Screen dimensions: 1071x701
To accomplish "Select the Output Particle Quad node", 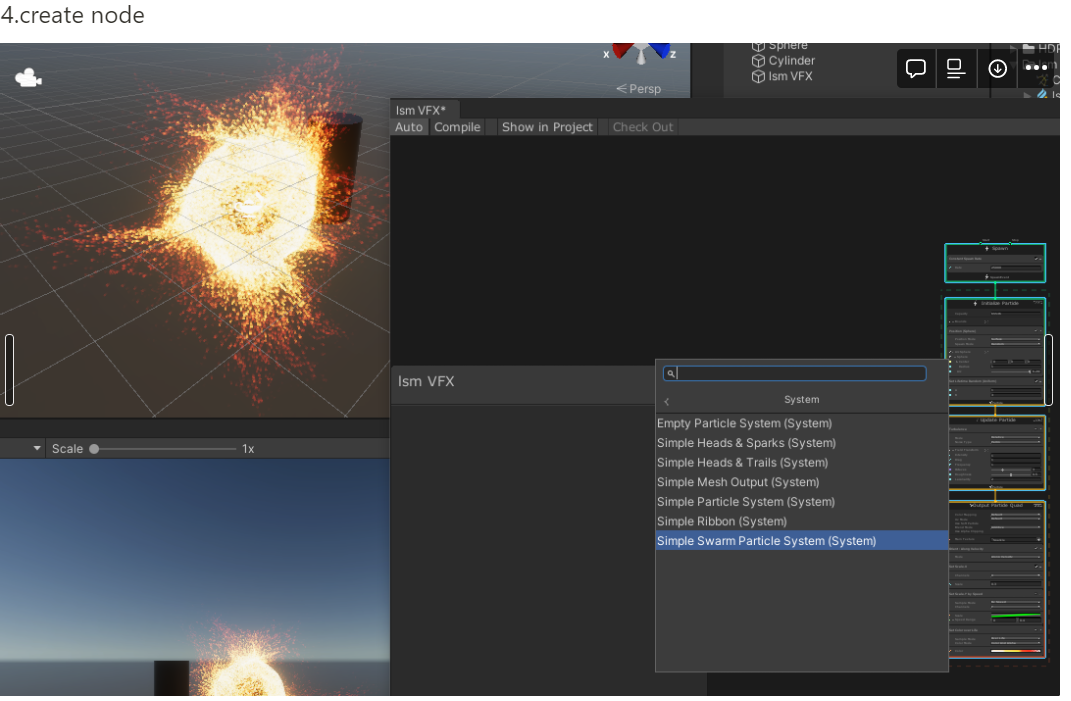I will point(996,579).
